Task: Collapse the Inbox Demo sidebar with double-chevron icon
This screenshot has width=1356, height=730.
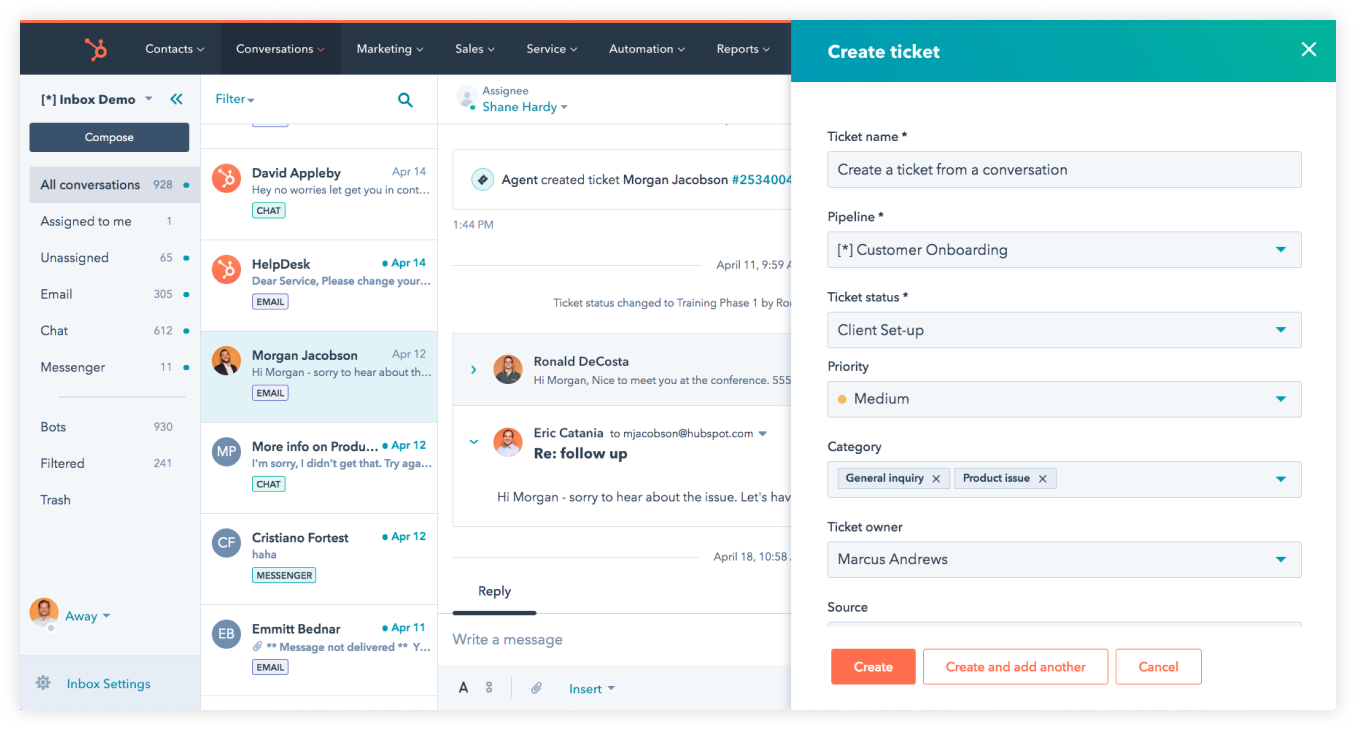Action: coord(176,99)
